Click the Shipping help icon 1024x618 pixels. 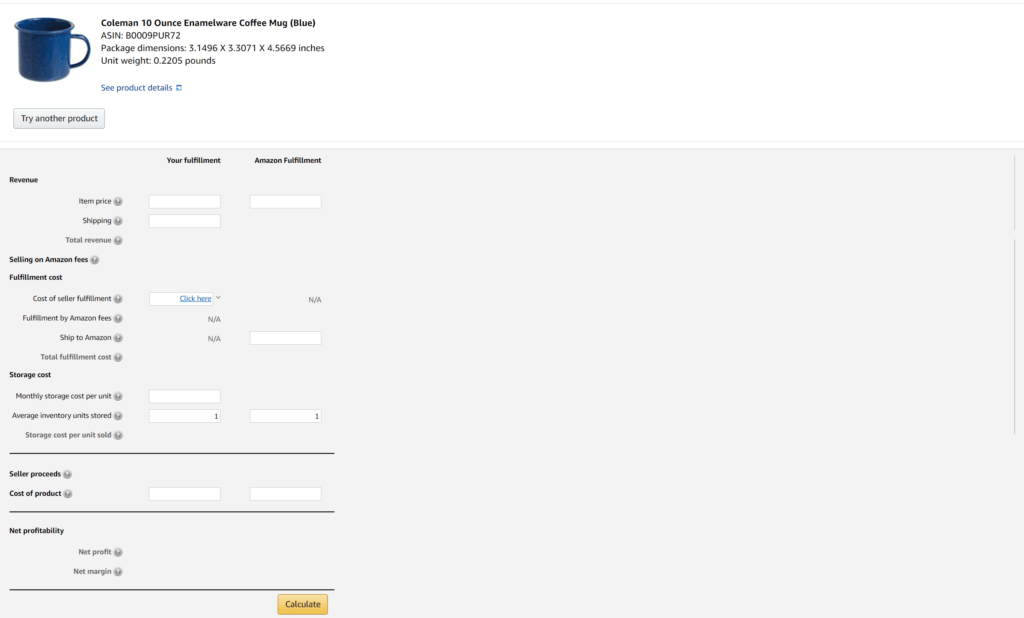pos(119,220)
